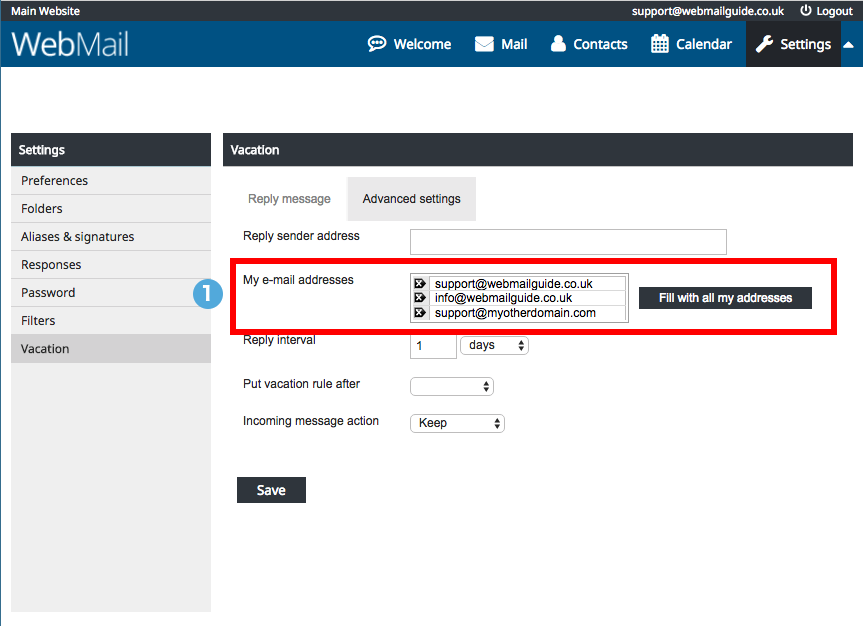
Task: Delete the support@myotherdomain.com address entry
Action: click(420, 313)
